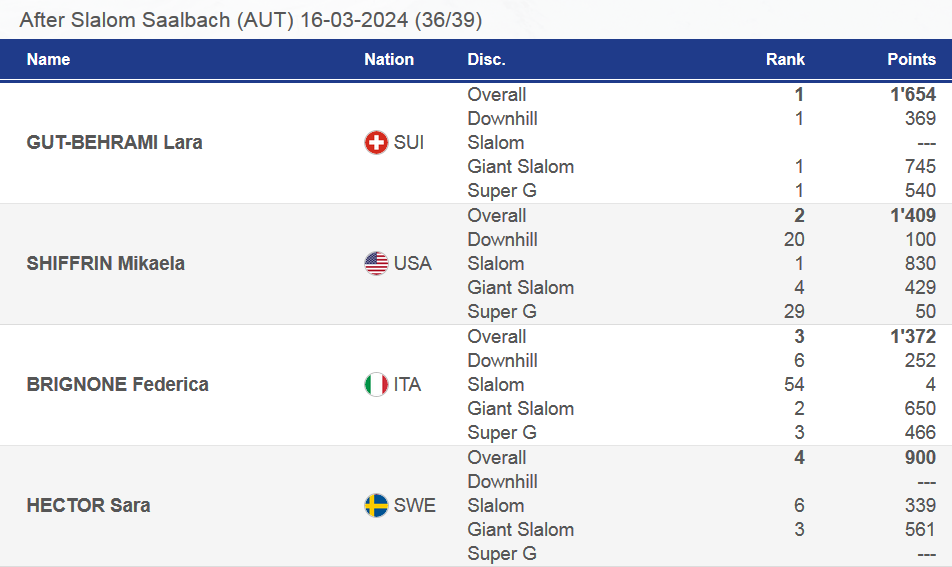Select Shiffrin's Downhill points value 100
This screenshot has height=567, width=952.
tap(921, 240)
